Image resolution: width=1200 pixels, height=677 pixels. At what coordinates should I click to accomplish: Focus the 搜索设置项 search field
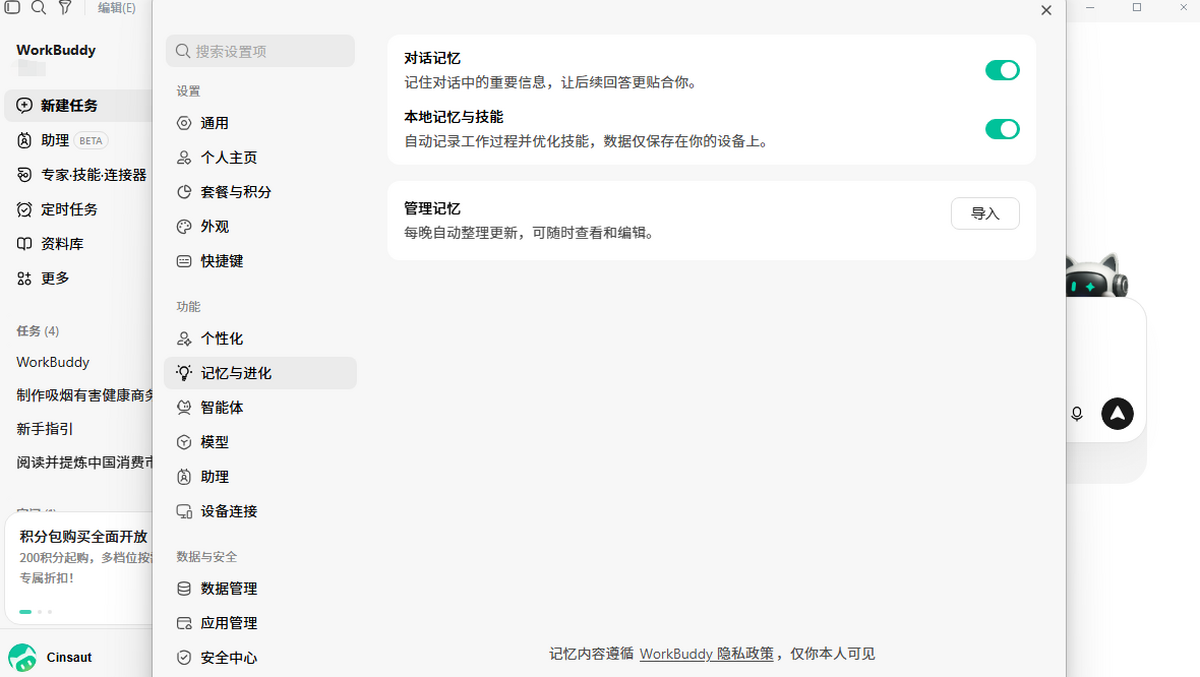click(260, 51)
